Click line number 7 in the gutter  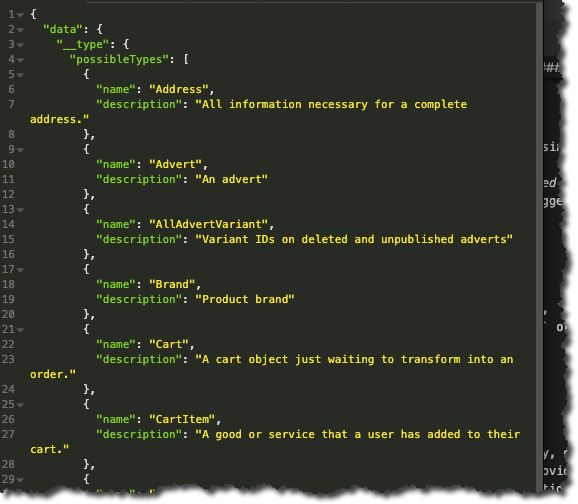tap(11, 105)
